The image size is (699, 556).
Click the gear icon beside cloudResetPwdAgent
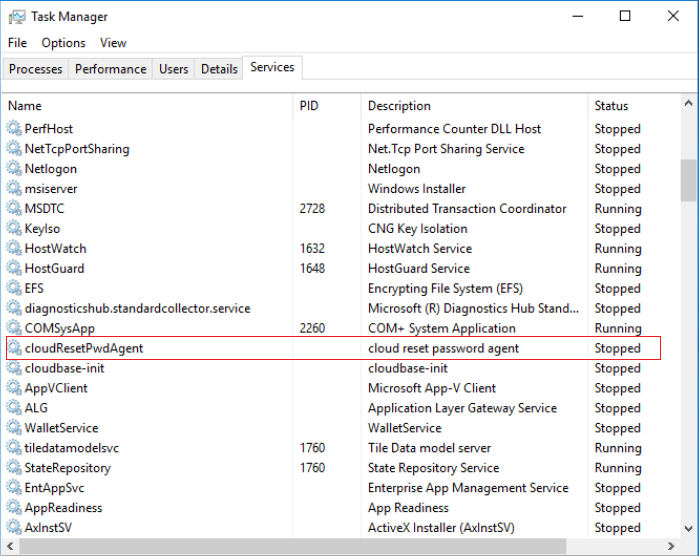14,348
